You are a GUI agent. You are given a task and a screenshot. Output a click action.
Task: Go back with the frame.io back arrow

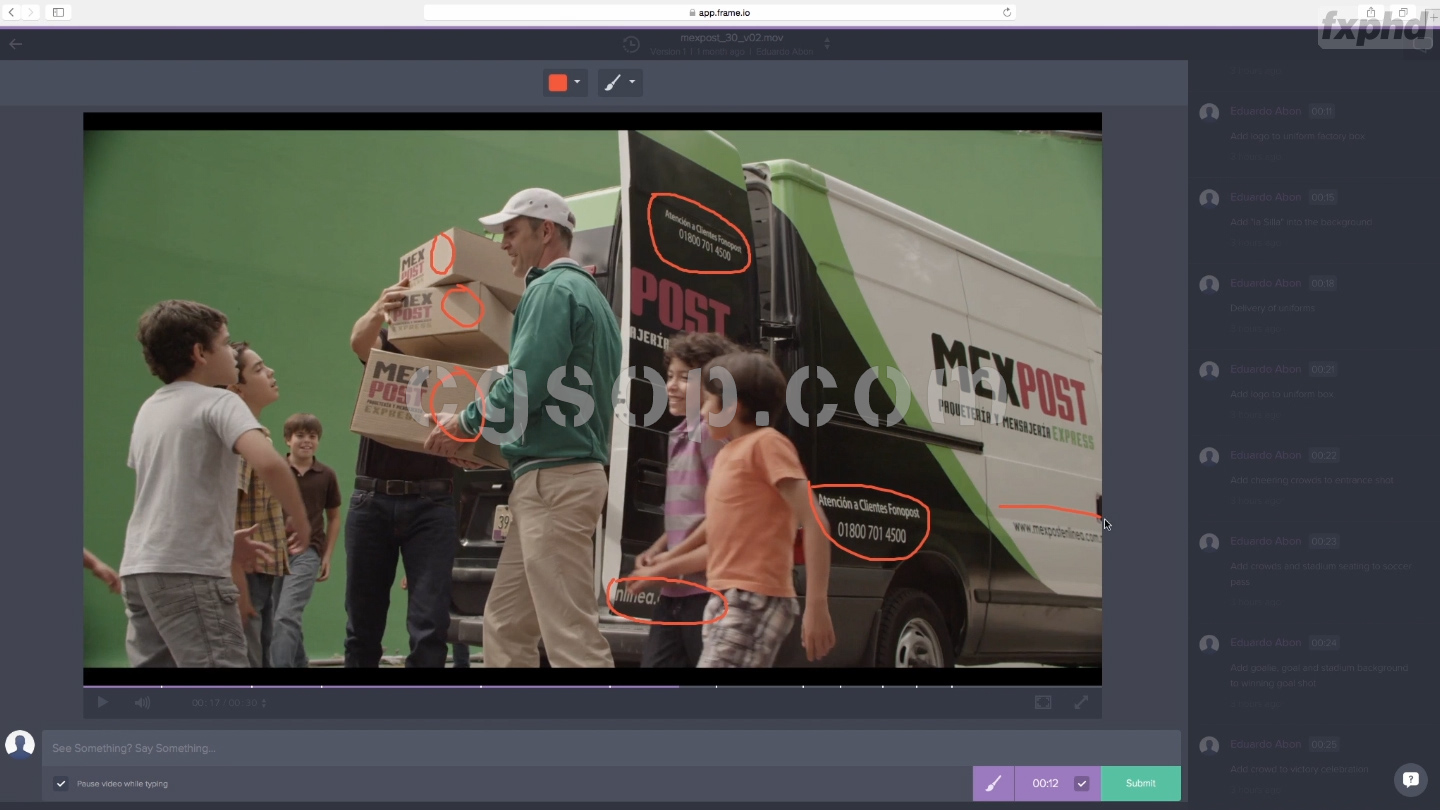(15, 44)
